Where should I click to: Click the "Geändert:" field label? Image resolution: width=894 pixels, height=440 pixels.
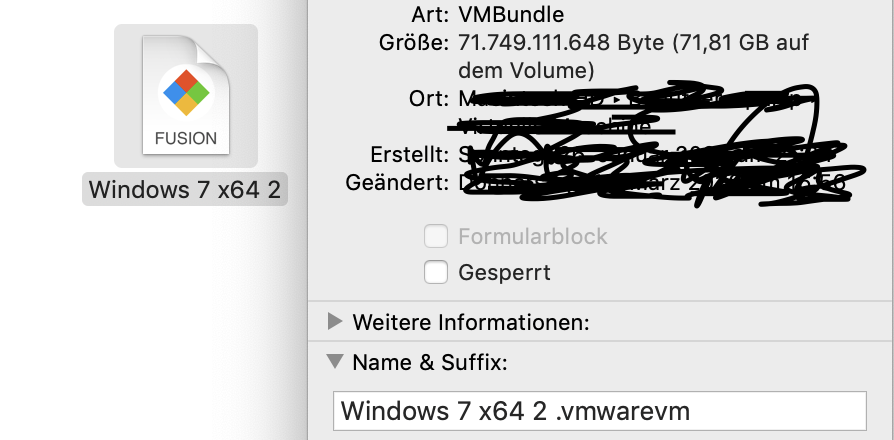tap(397, 183)
